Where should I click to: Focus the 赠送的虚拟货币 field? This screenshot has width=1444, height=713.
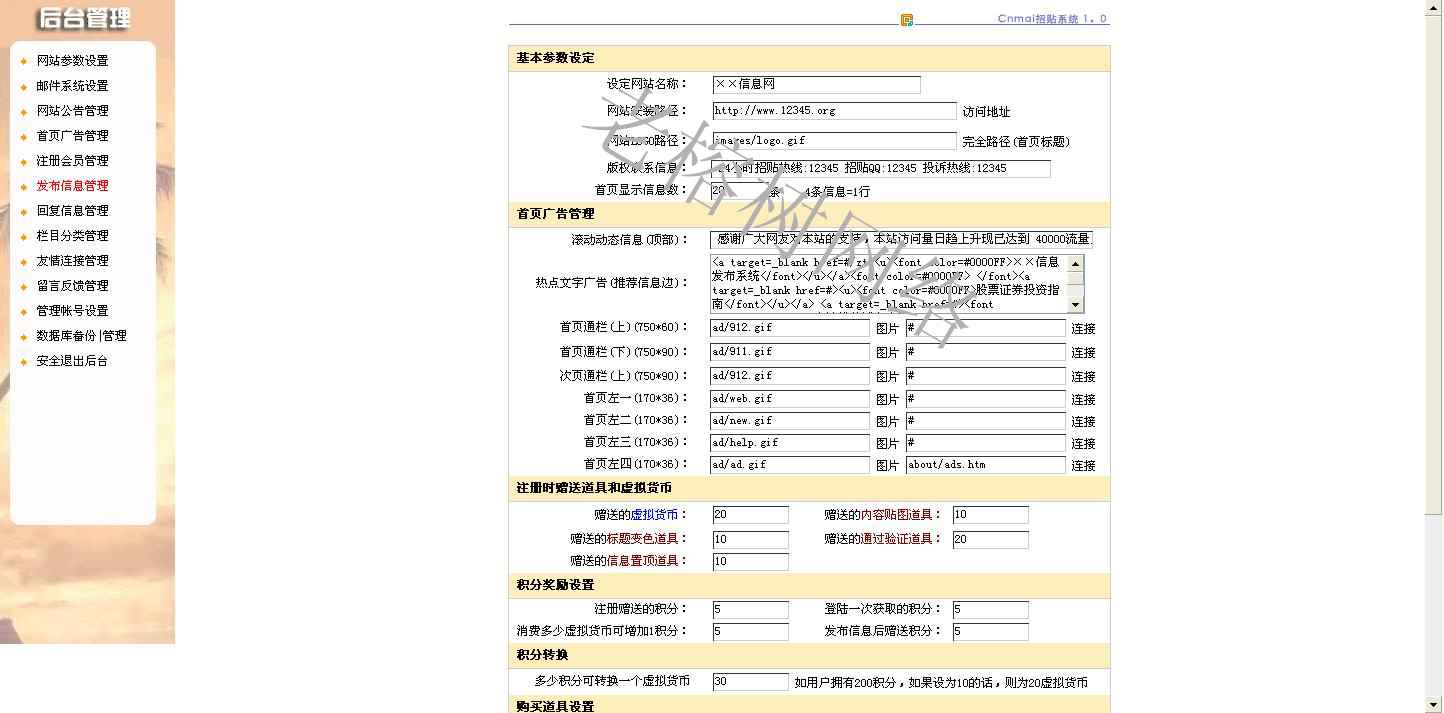[751, 515]
